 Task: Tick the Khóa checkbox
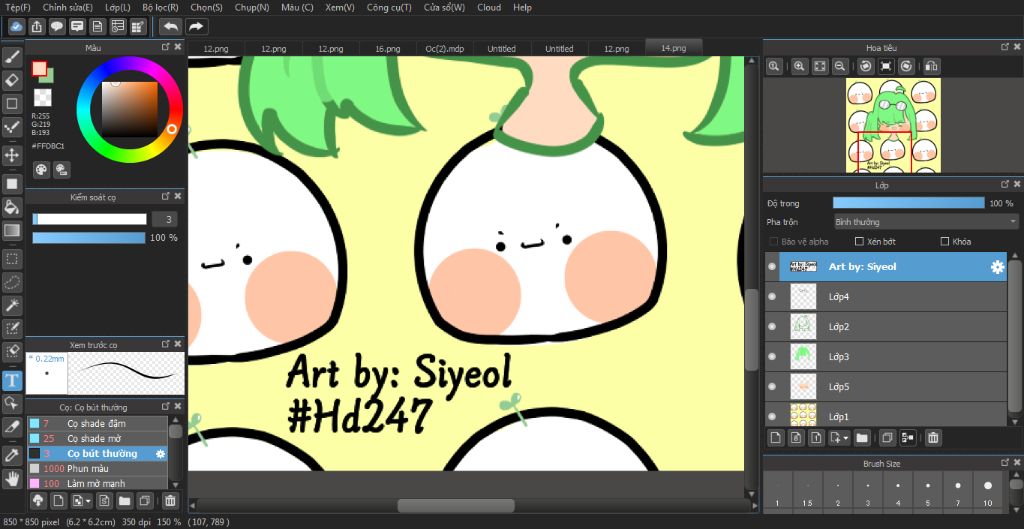945,242
